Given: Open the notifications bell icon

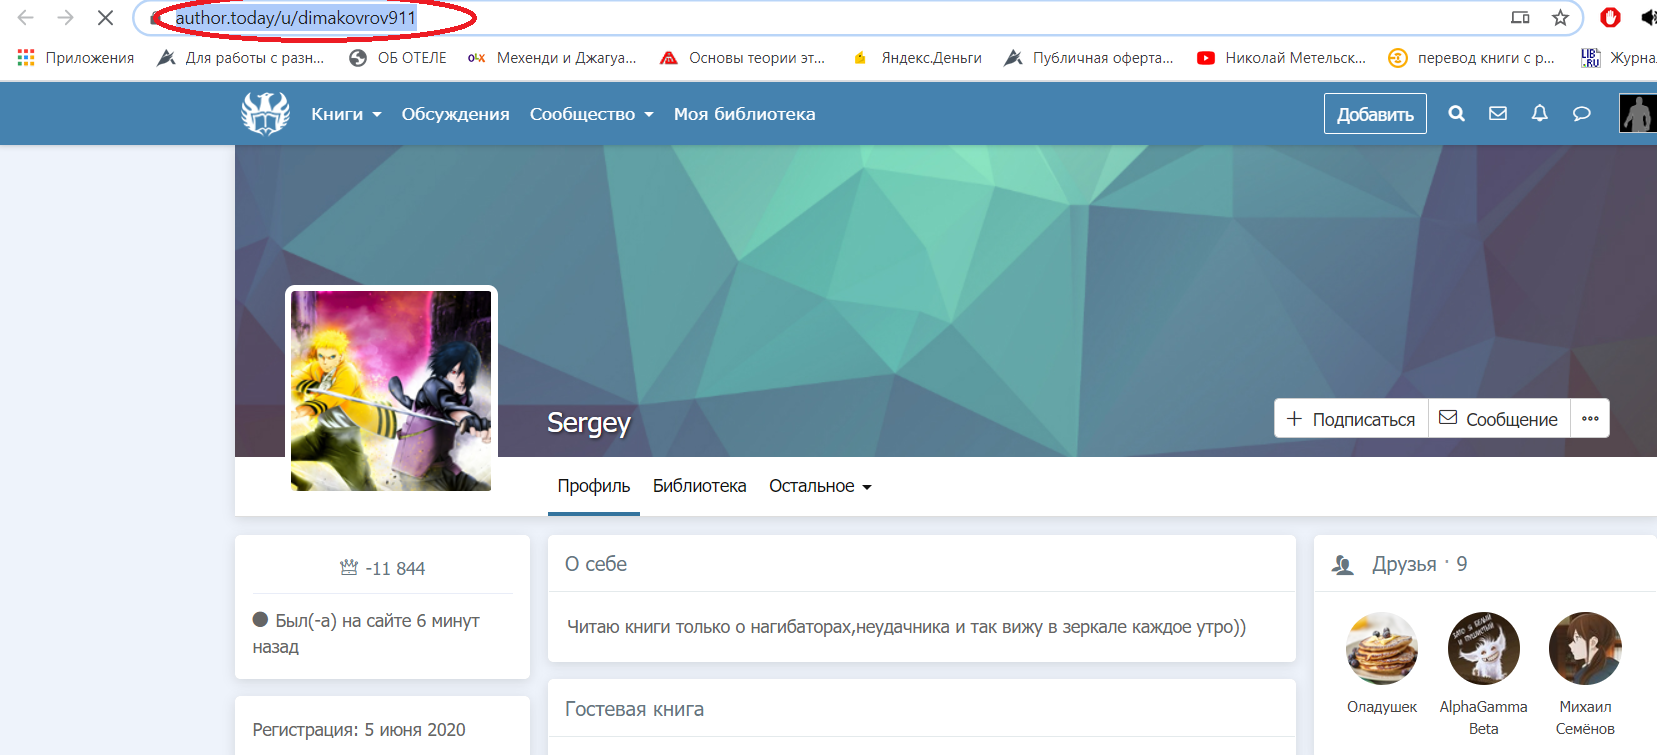Looking at the screenshot, I should [1540, 114].
